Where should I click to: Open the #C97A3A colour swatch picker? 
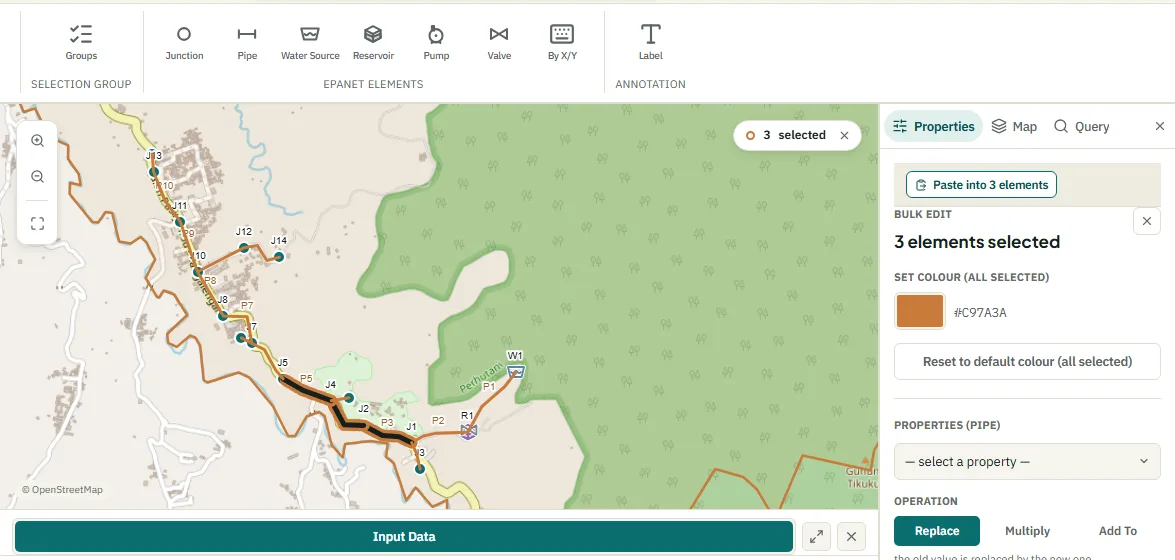pyautogui.click(x=919, y=311)
